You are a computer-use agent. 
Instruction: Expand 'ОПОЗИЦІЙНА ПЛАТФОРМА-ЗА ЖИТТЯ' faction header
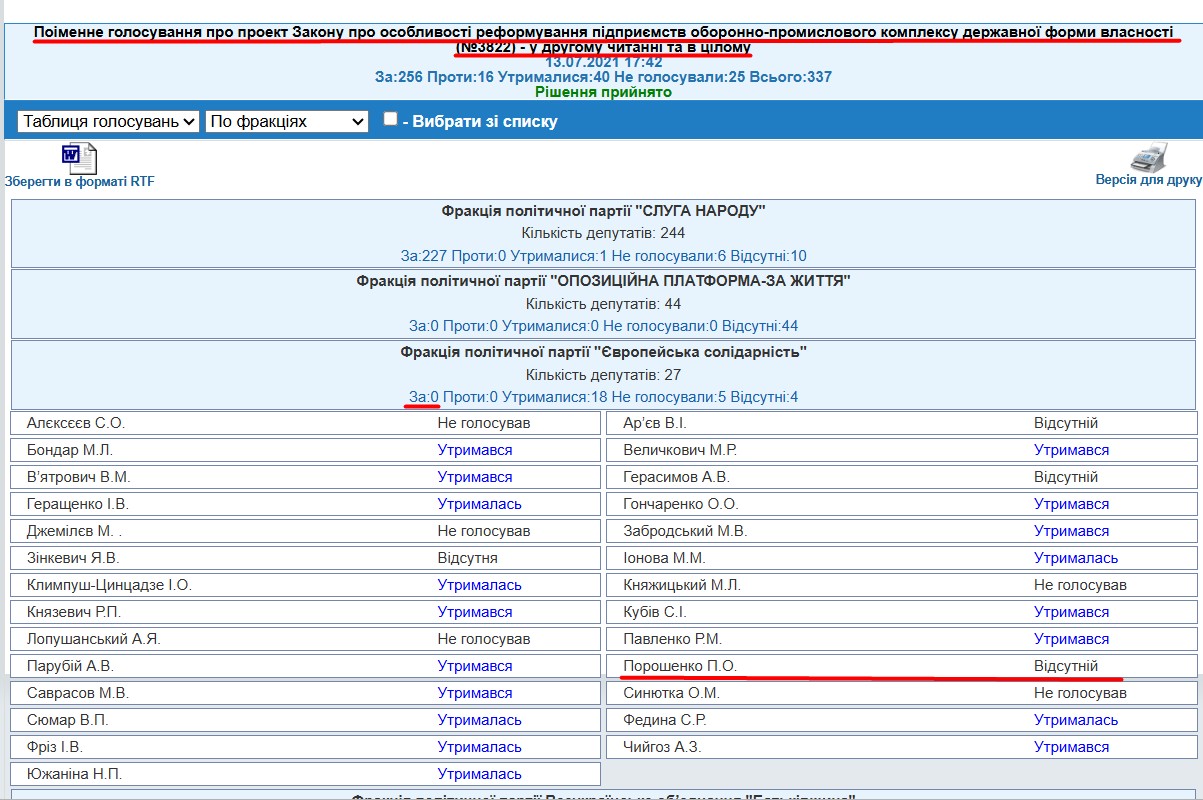pos(603,281)
